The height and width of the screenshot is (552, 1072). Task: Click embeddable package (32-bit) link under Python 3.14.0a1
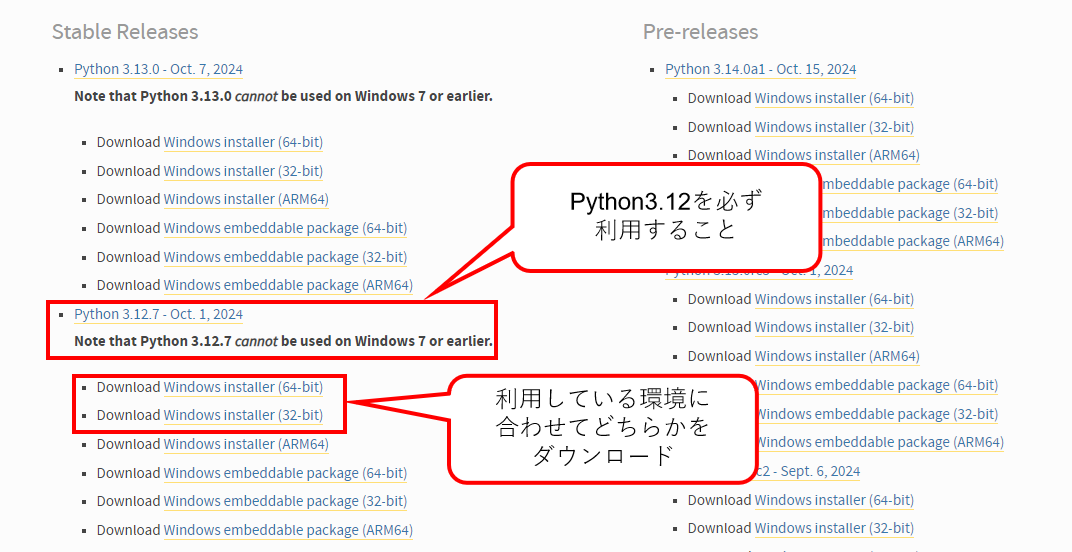click(x=909, y=213)
